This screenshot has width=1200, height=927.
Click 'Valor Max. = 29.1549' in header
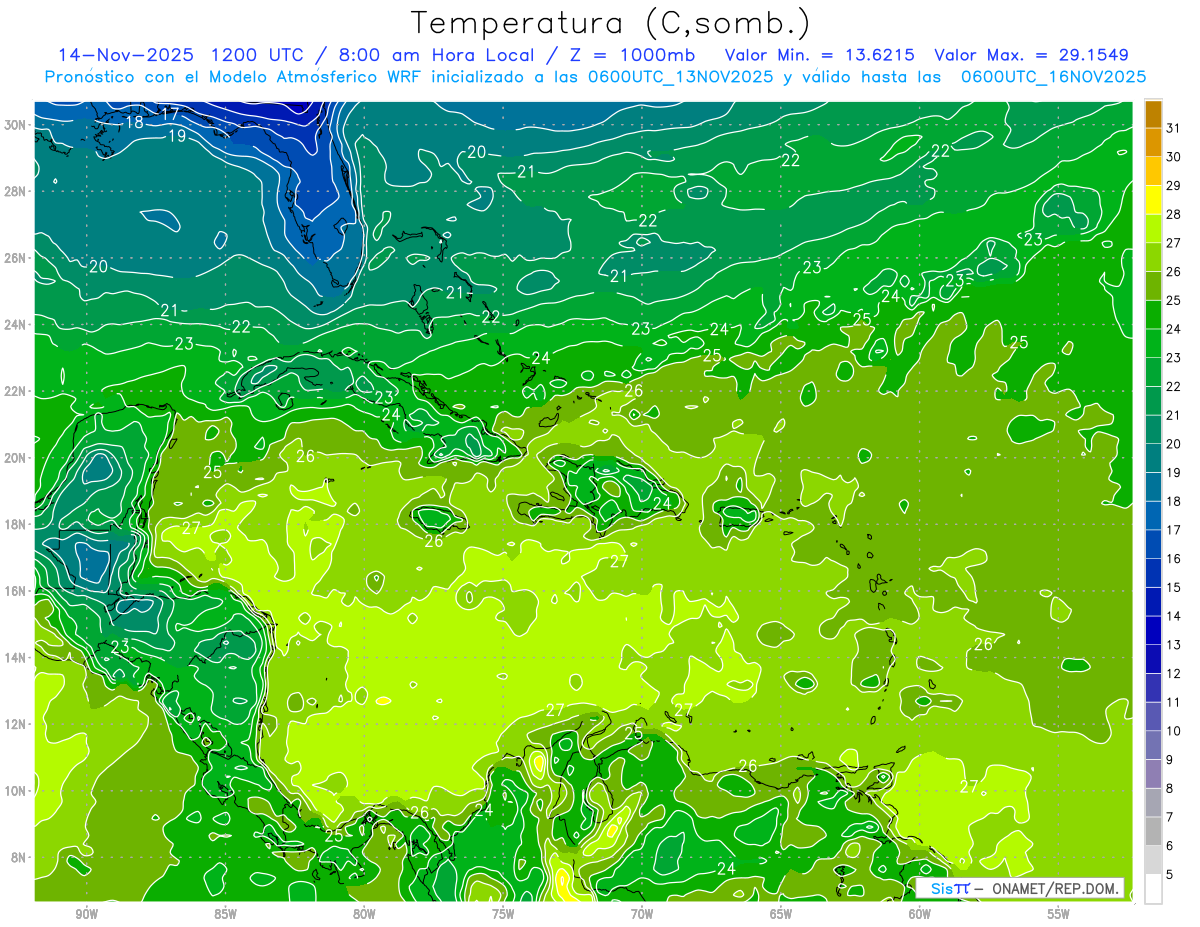click(1031, 55)
